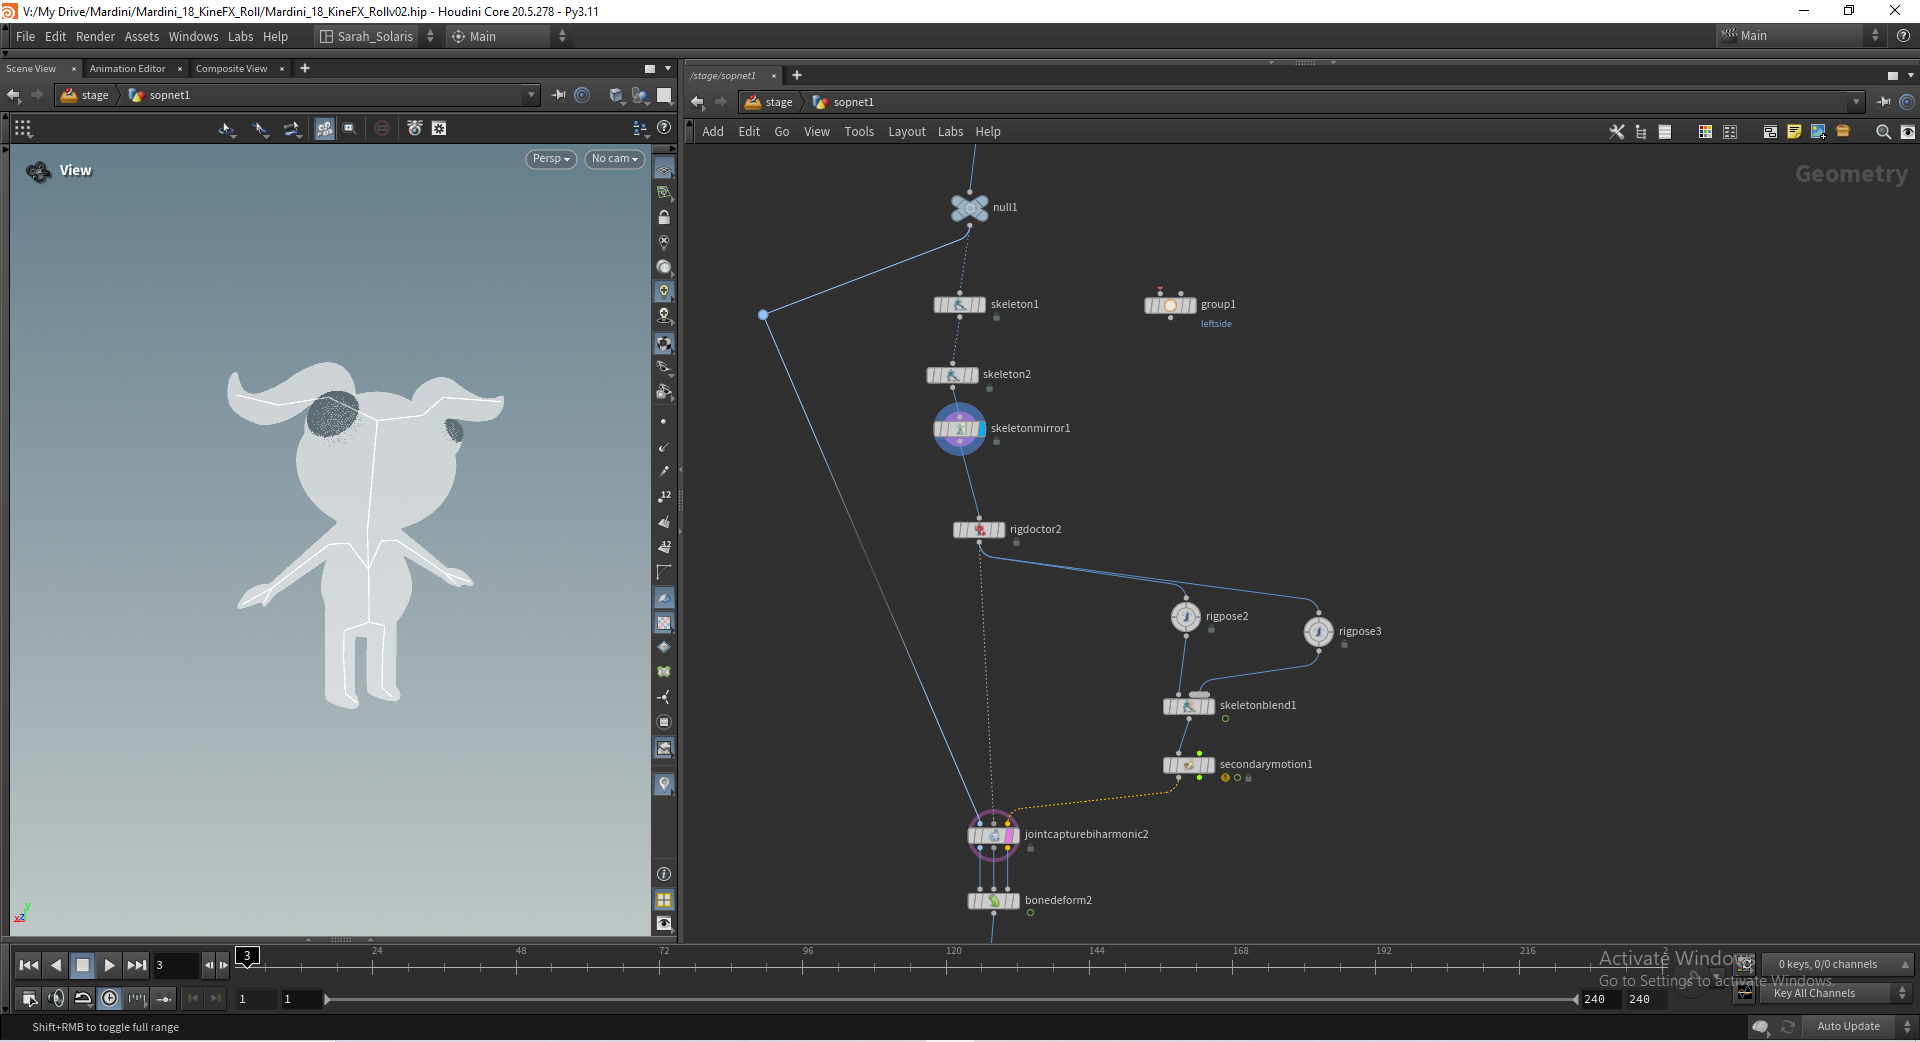Image resolution: width=1920 pixels, height=1042 pixels.
Task: Select the rigdoctor2 node
Action: (x=979, y=530)
